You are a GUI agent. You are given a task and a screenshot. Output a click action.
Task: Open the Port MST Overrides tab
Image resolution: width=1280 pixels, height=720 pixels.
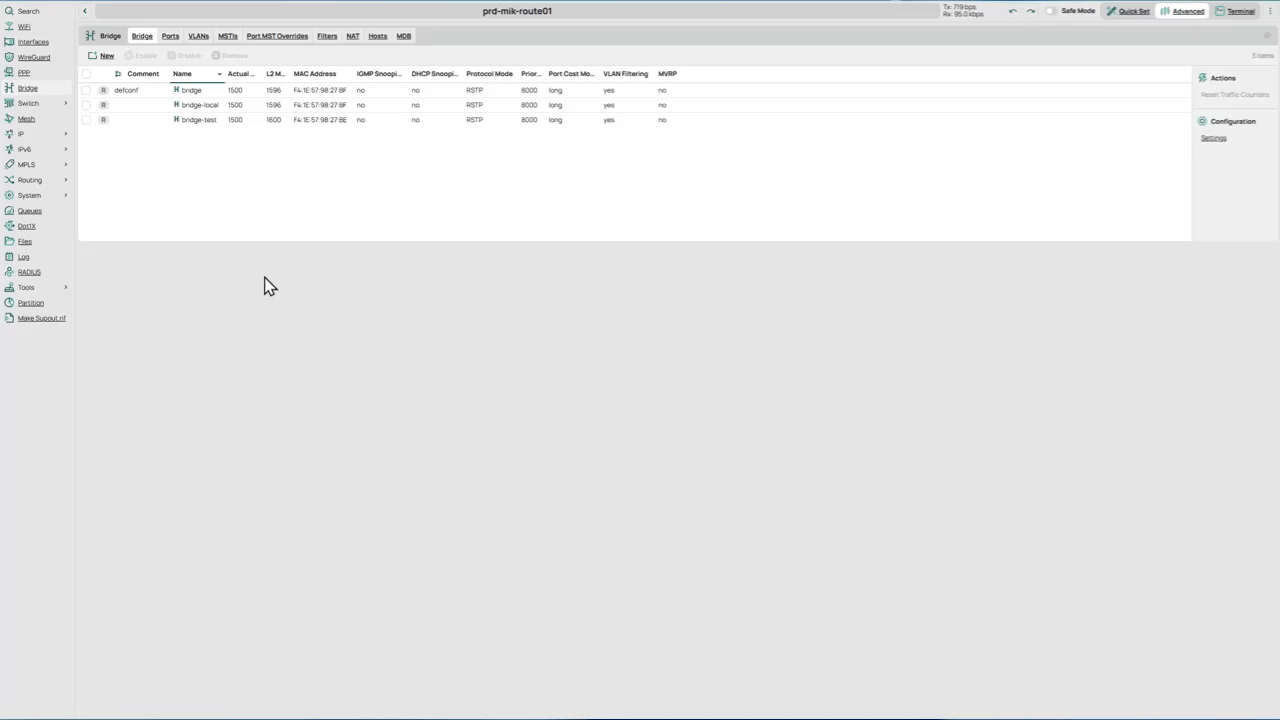[277, 36]
